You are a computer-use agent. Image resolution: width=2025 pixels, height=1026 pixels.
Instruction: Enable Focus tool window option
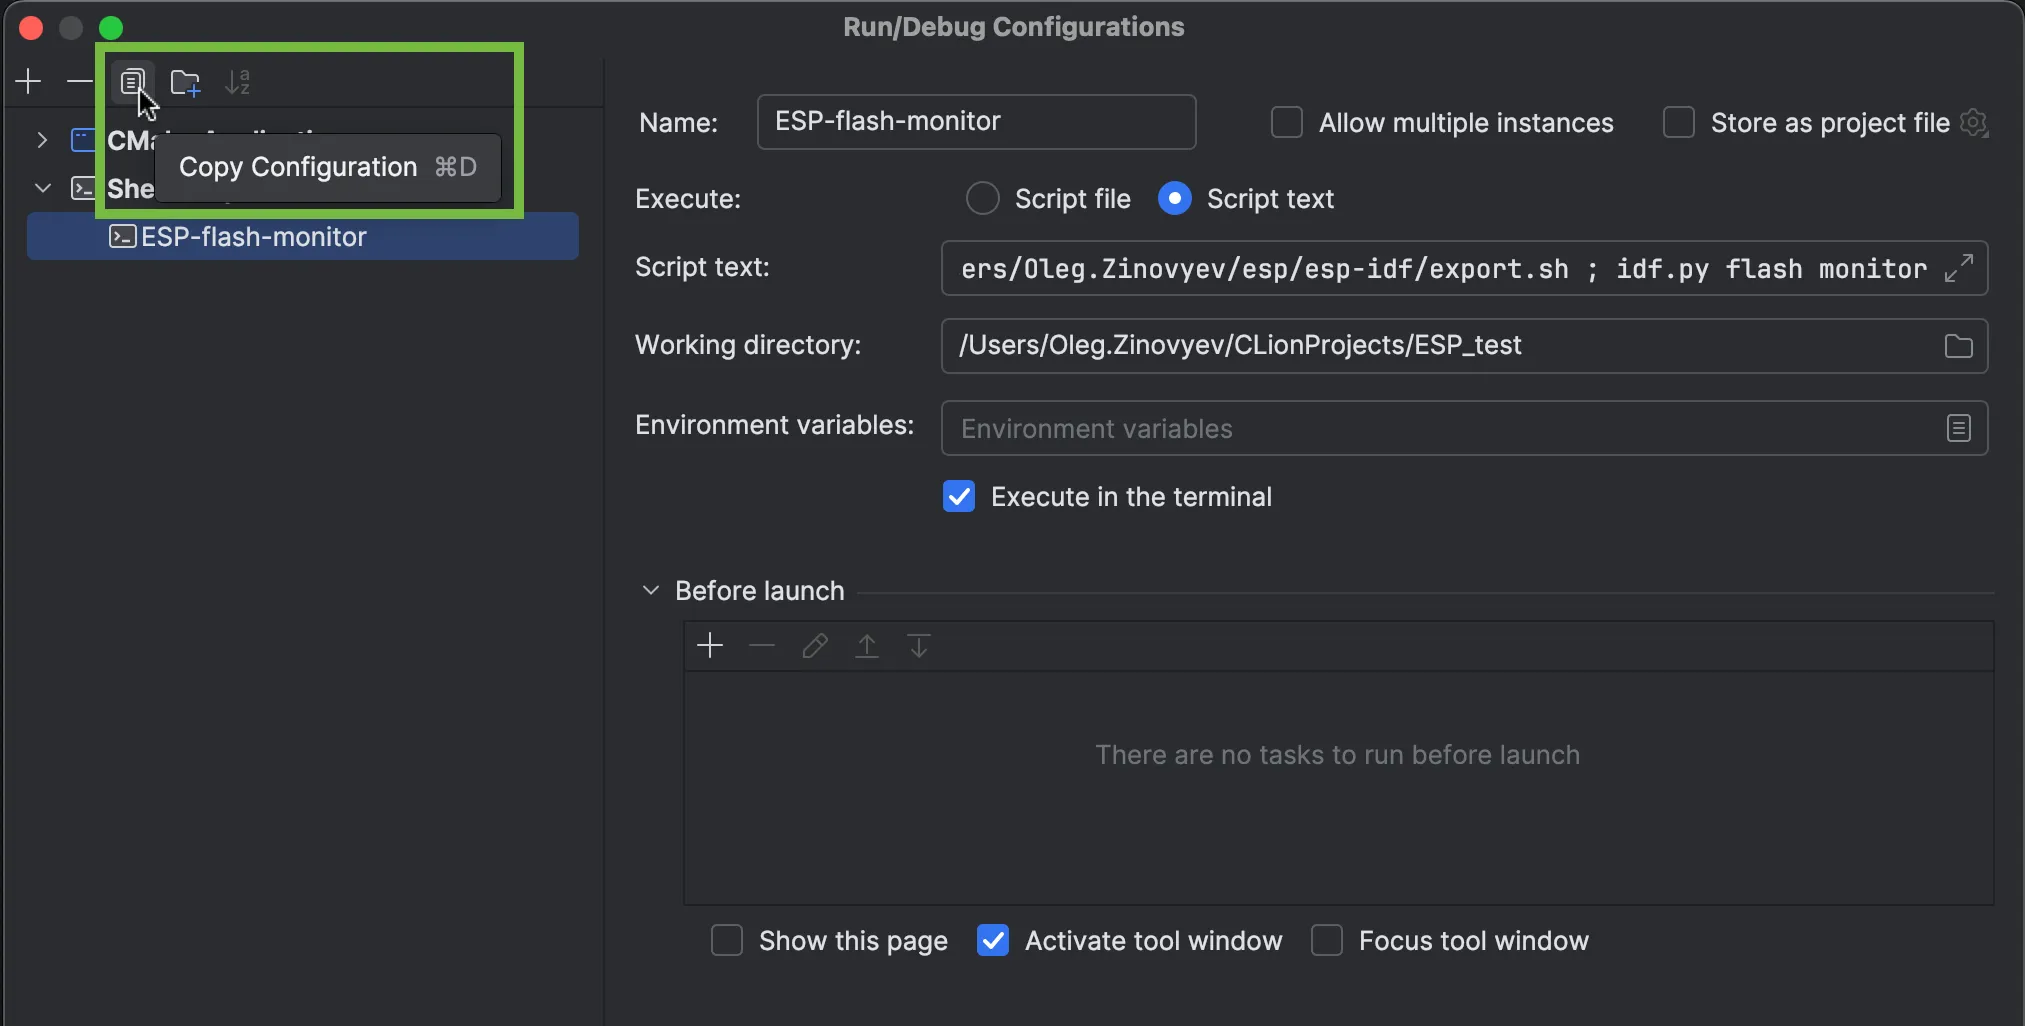tap(1326, 941)
